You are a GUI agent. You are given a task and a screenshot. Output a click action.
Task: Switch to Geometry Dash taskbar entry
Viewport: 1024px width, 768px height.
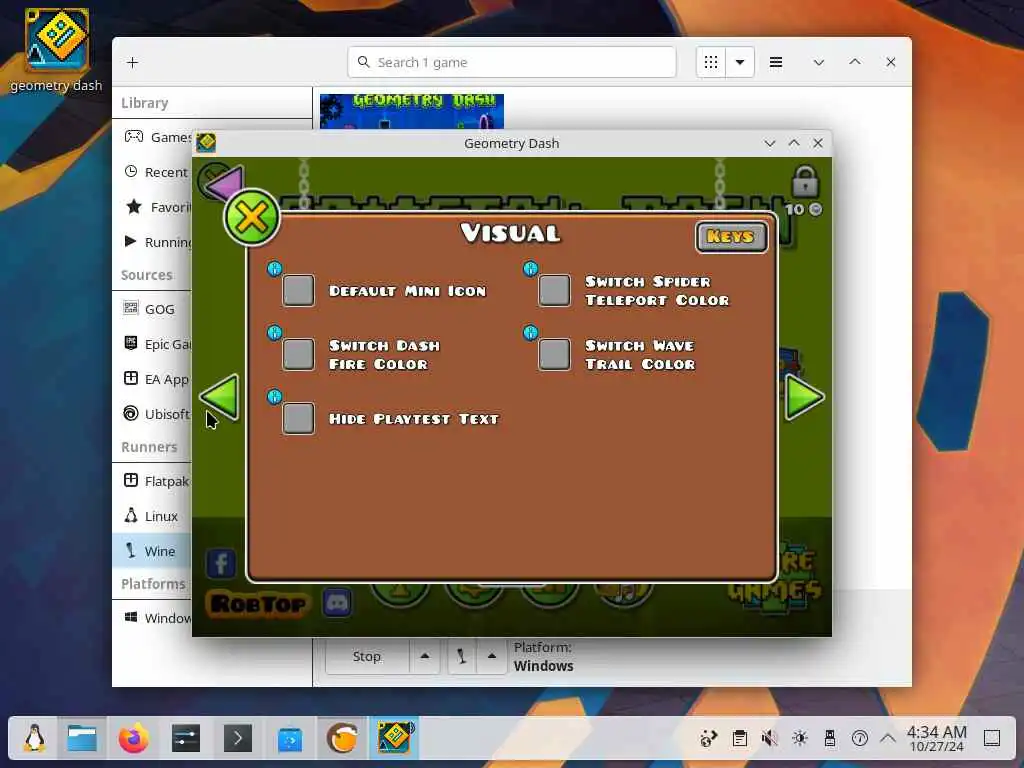tap(394, 739)
